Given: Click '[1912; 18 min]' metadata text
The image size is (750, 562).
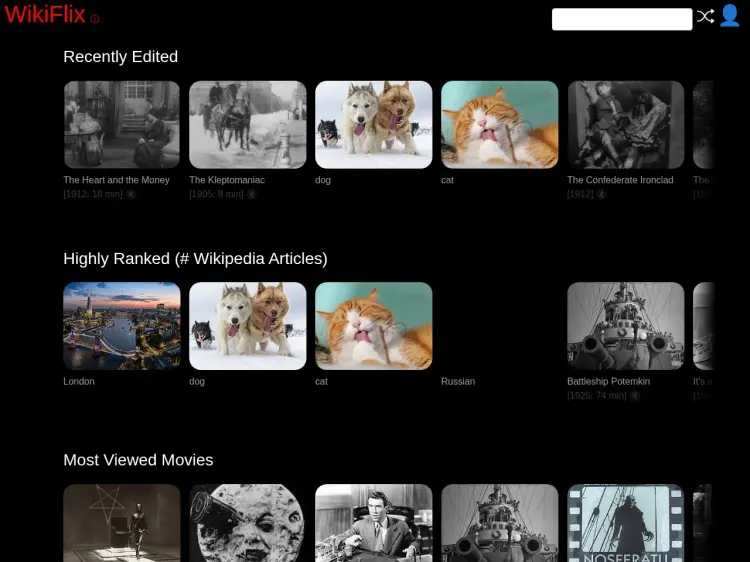Looking at the screenshot, I should click(x=93, y=194).
